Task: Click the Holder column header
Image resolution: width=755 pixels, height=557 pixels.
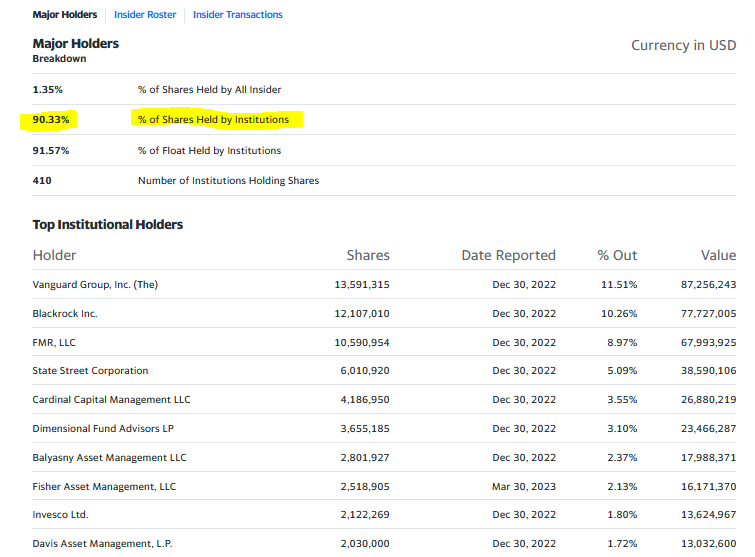Action: pos(54,255)
